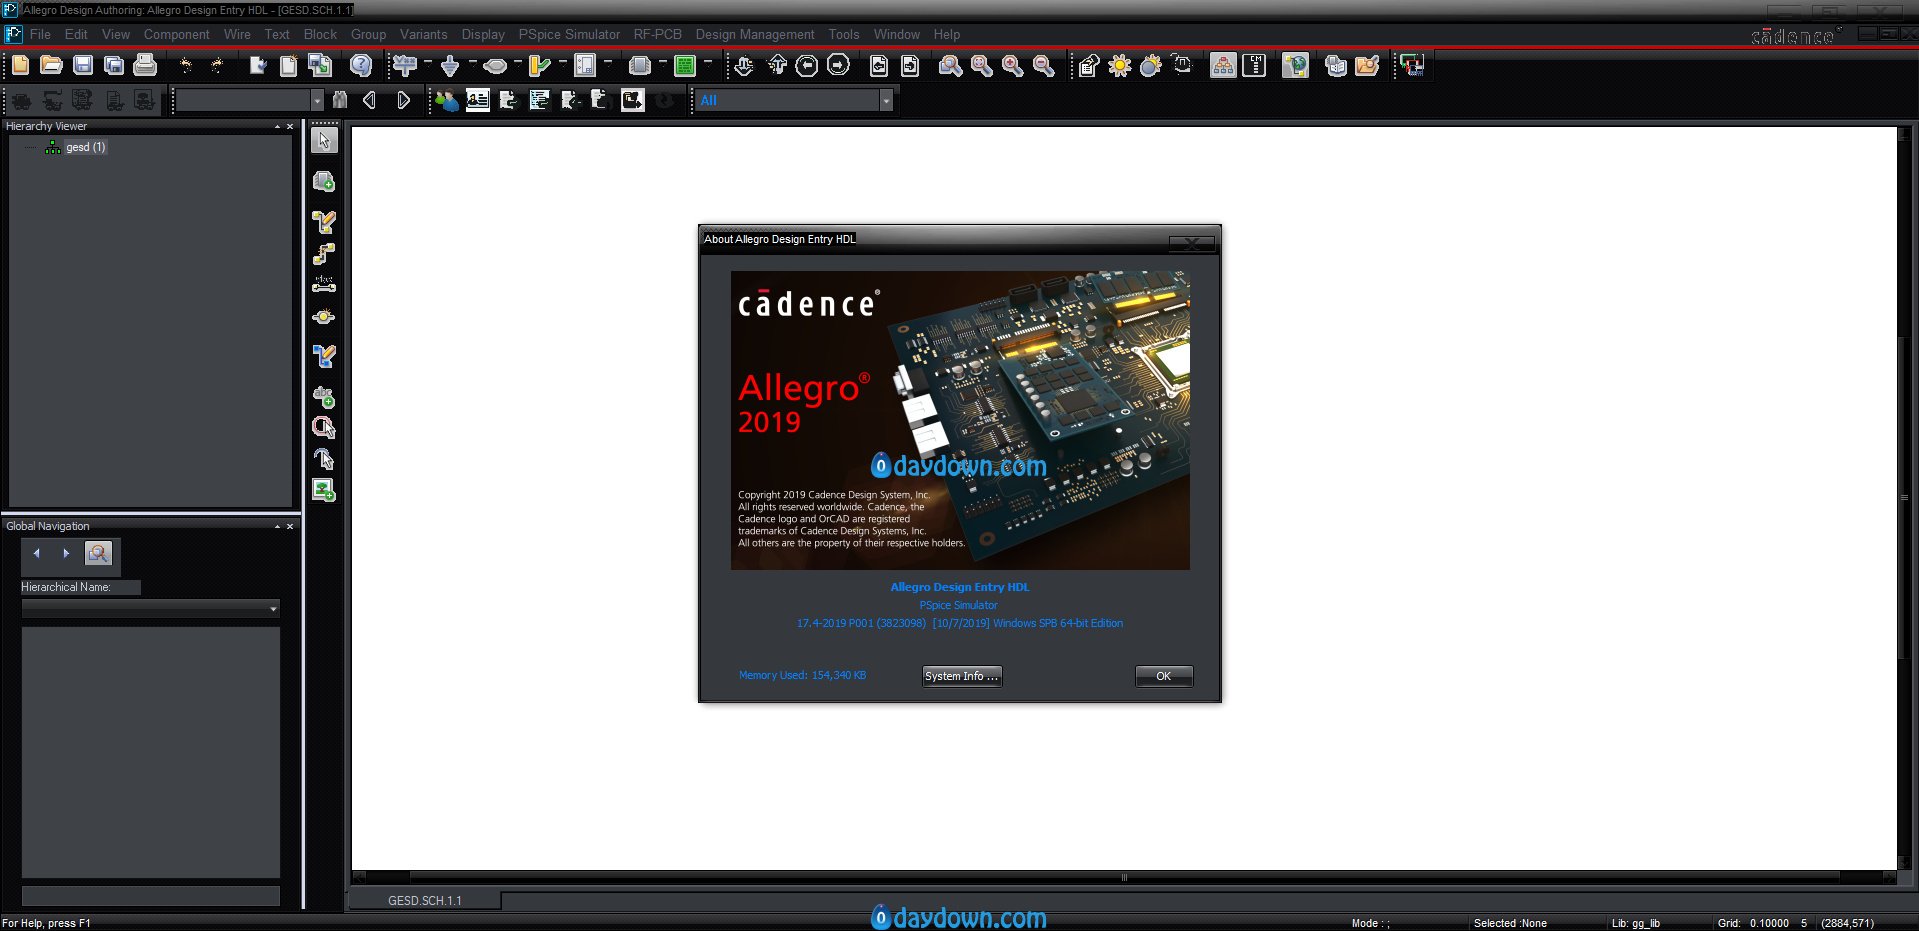Open the Component menu
The image size is (1919, 931).
177,34
